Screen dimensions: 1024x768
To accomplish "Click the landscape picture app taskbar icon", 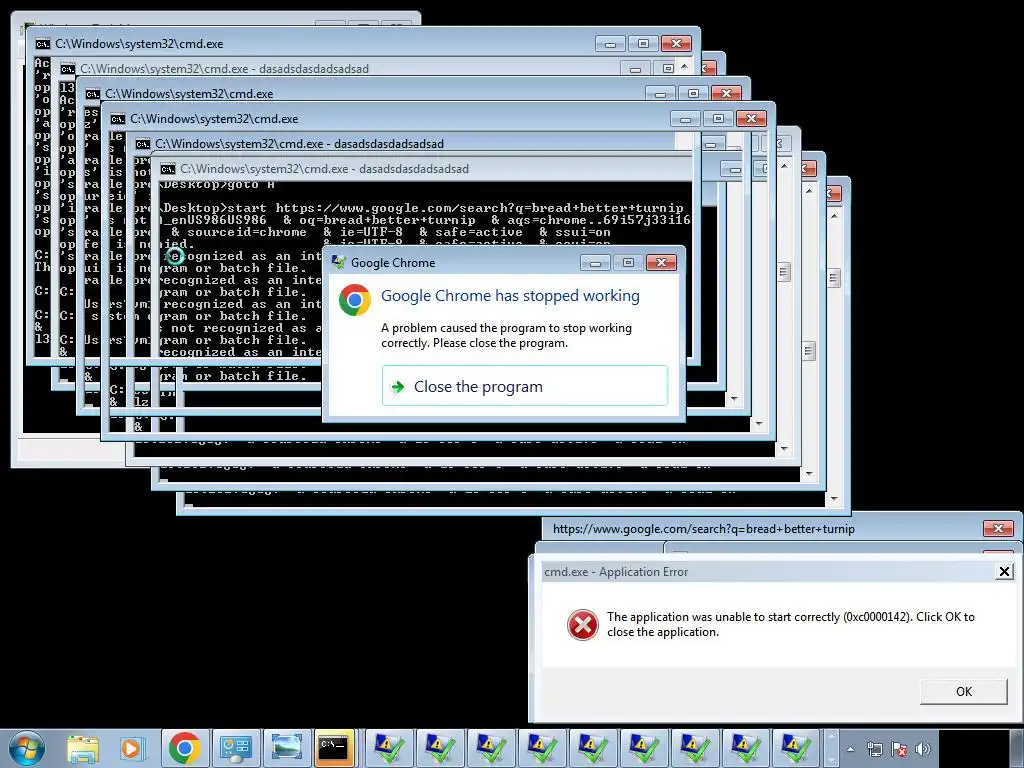I will click(286, 748).
